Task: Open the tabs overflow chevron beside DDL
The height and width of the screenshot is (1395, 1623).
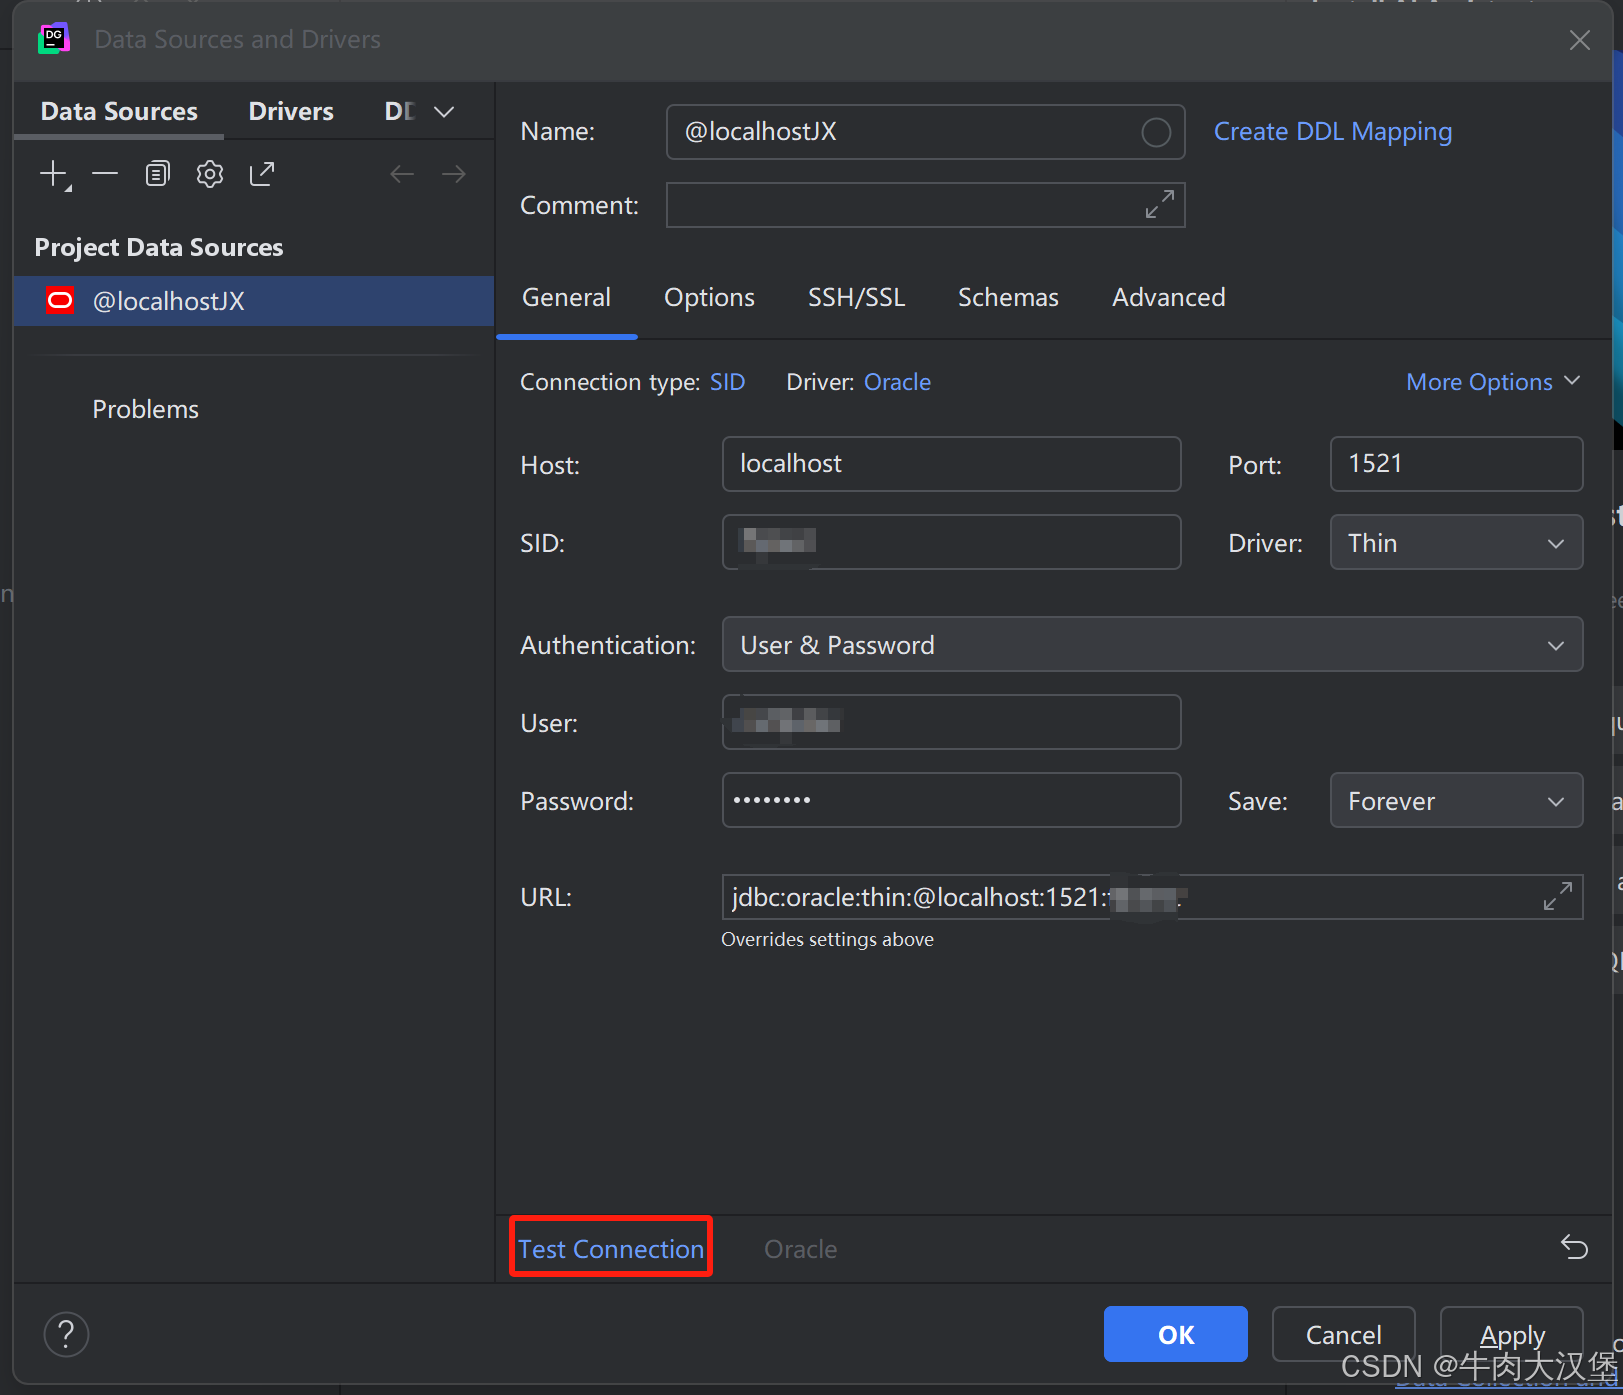Action: [444, 111]
